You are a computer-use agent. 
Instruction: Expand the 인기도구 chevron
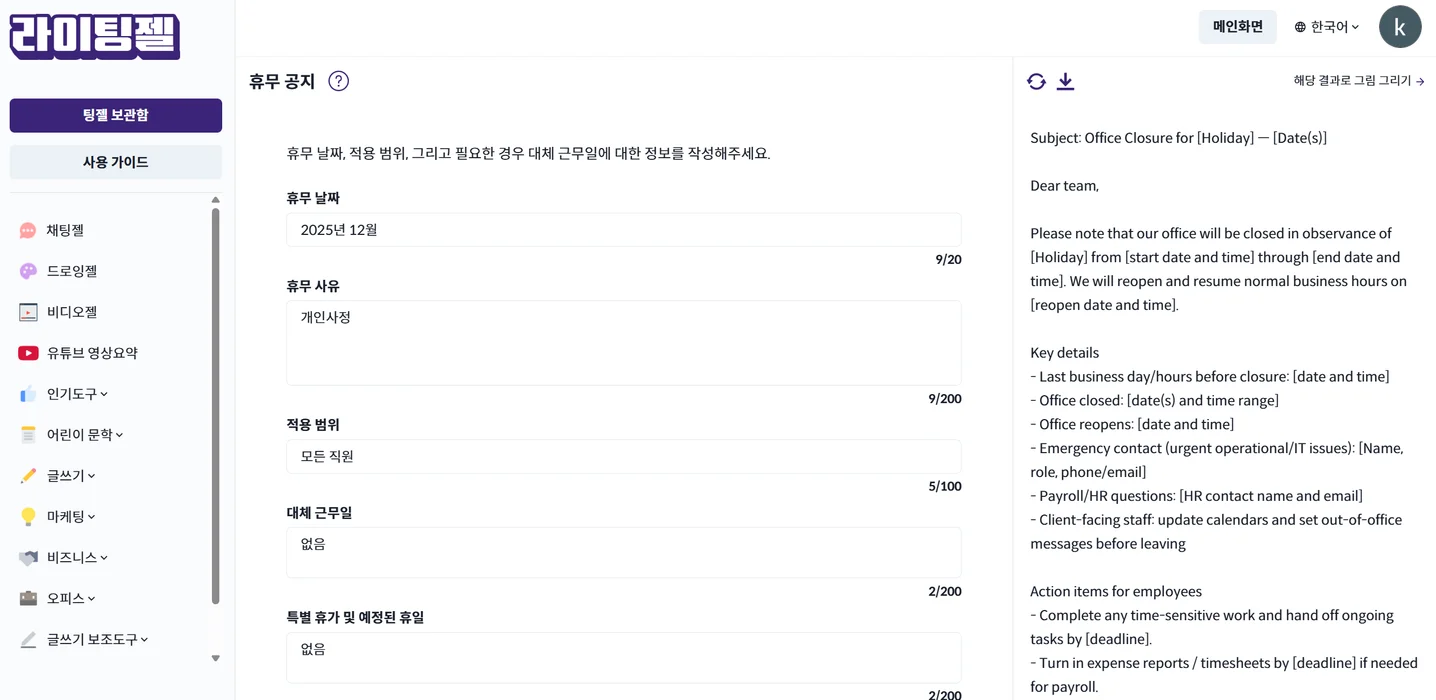point(104,394)
